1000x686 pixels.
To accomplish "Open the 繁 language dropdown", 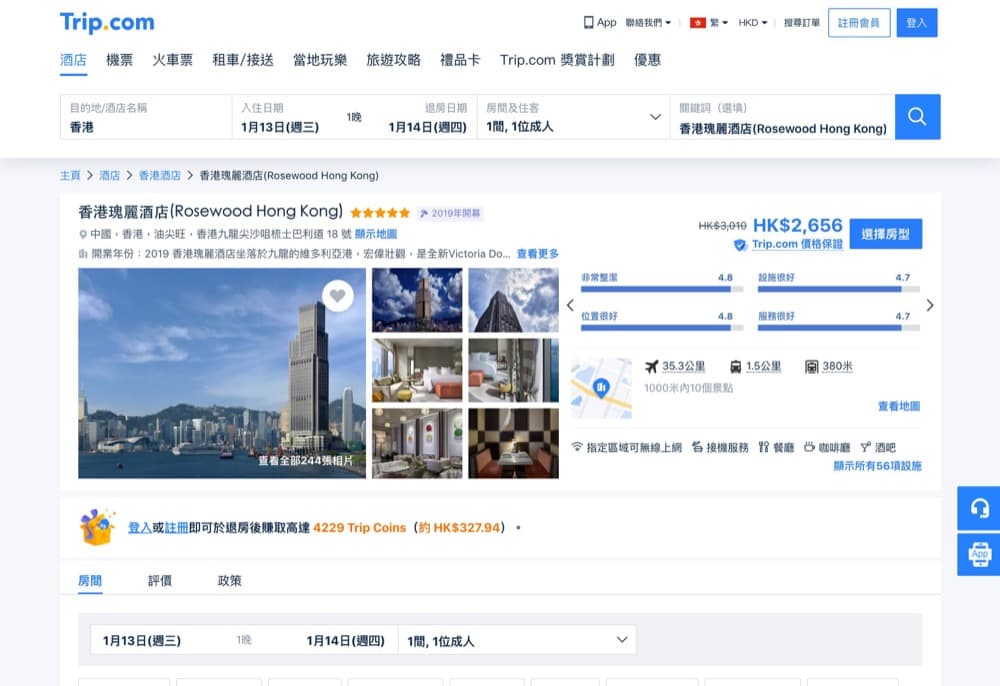I will click(x=719, y=22).
